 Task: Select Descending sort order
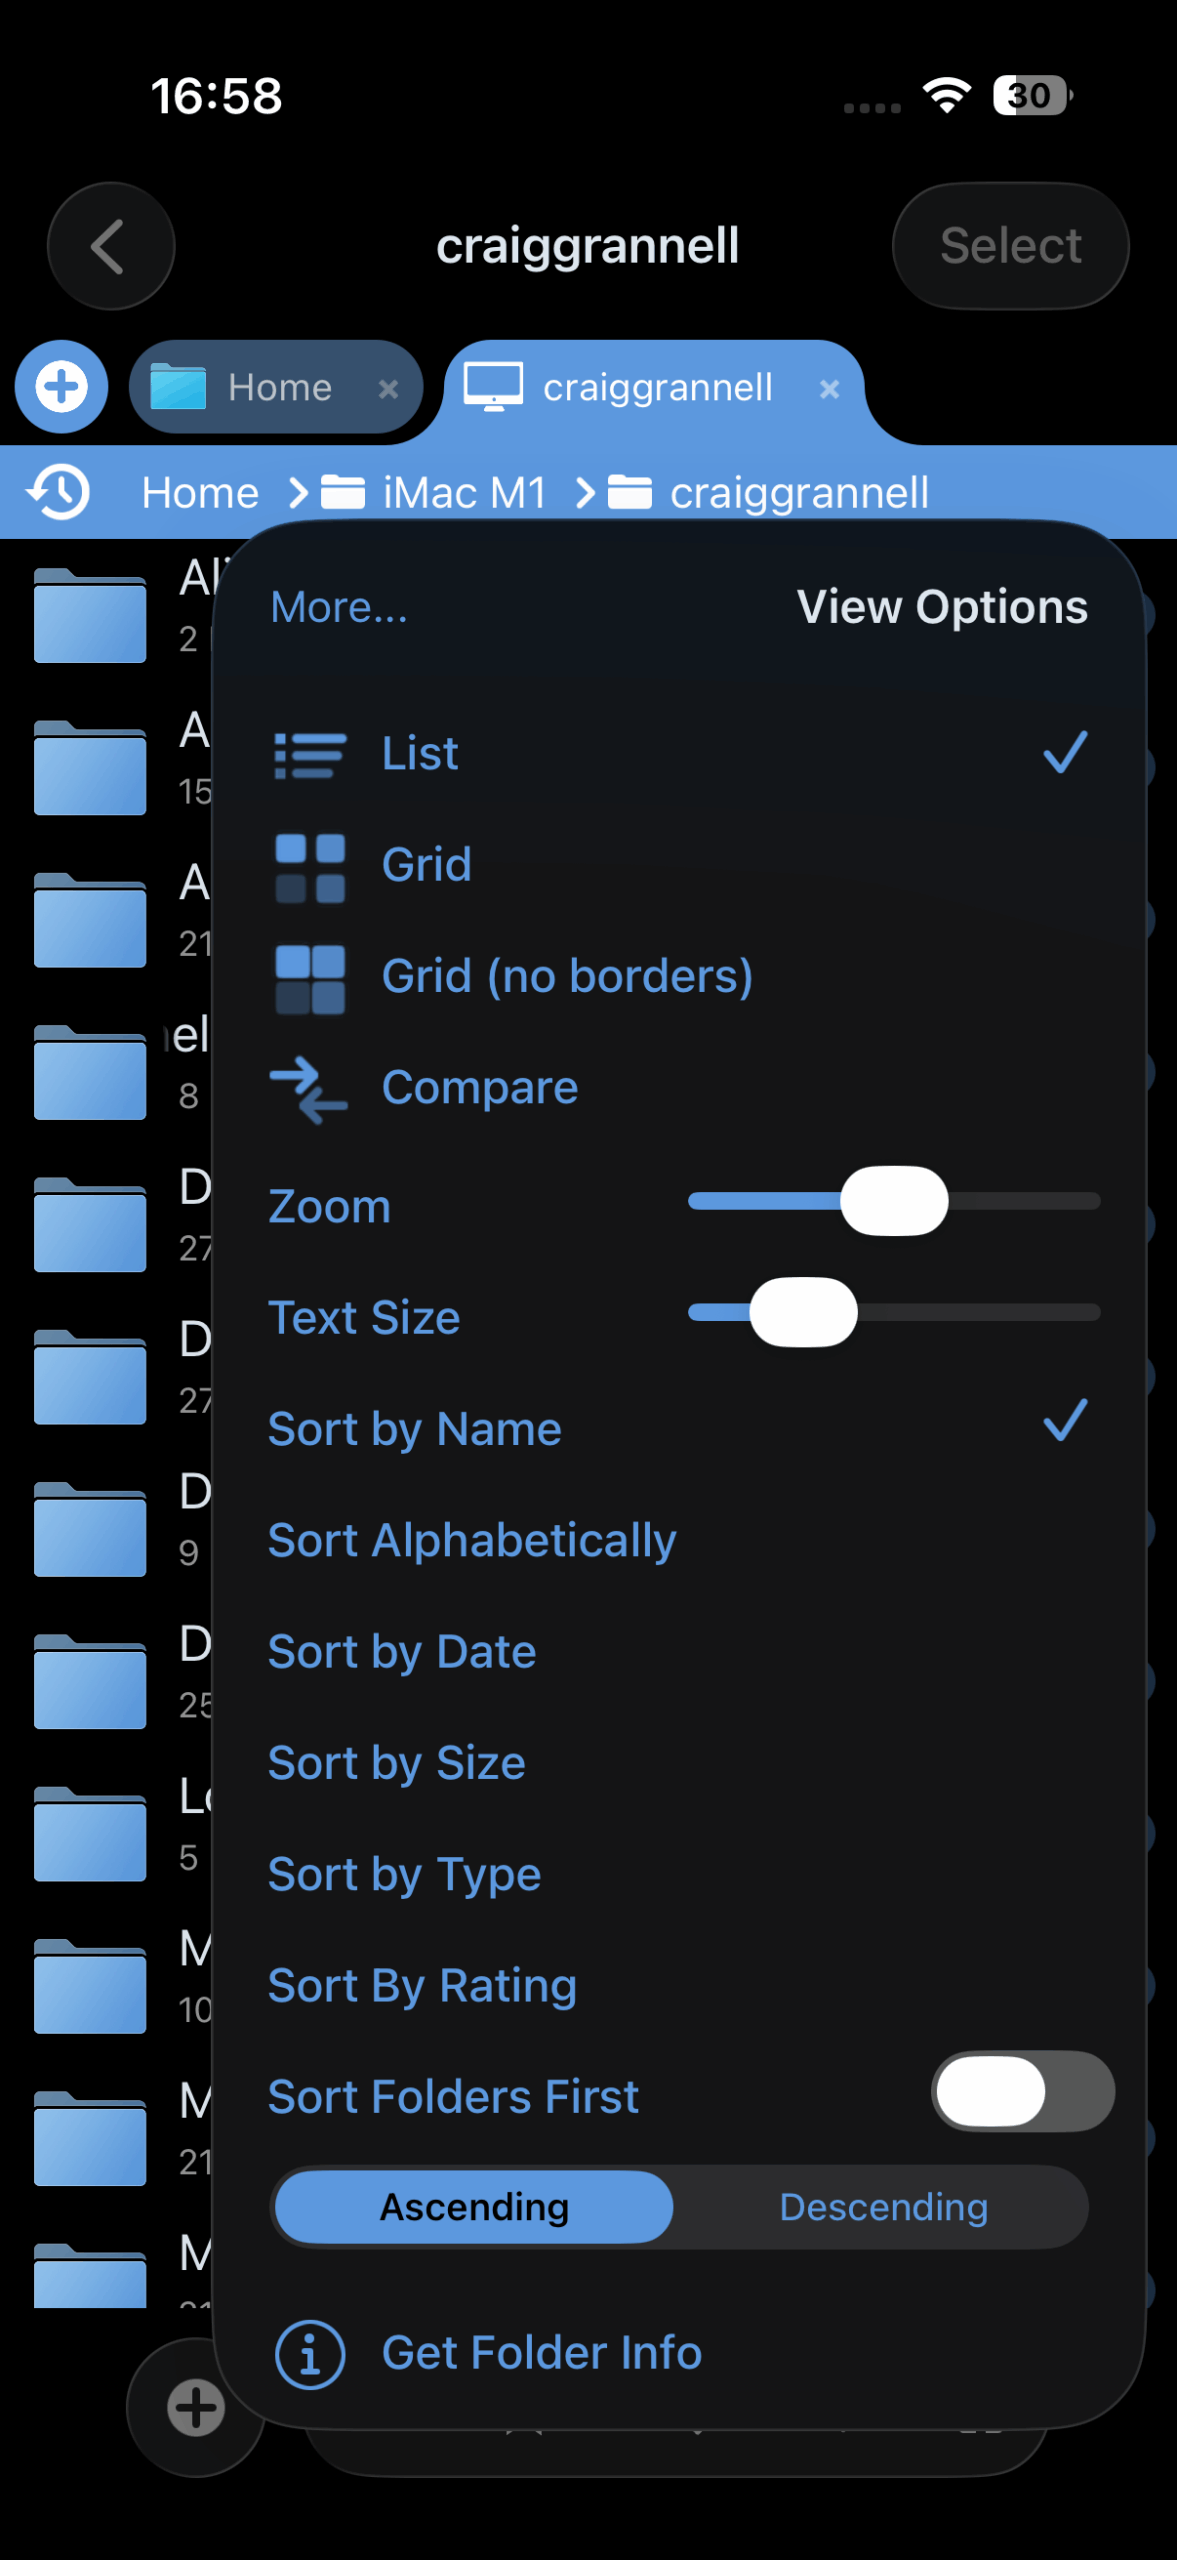[x=883, y=2207]
